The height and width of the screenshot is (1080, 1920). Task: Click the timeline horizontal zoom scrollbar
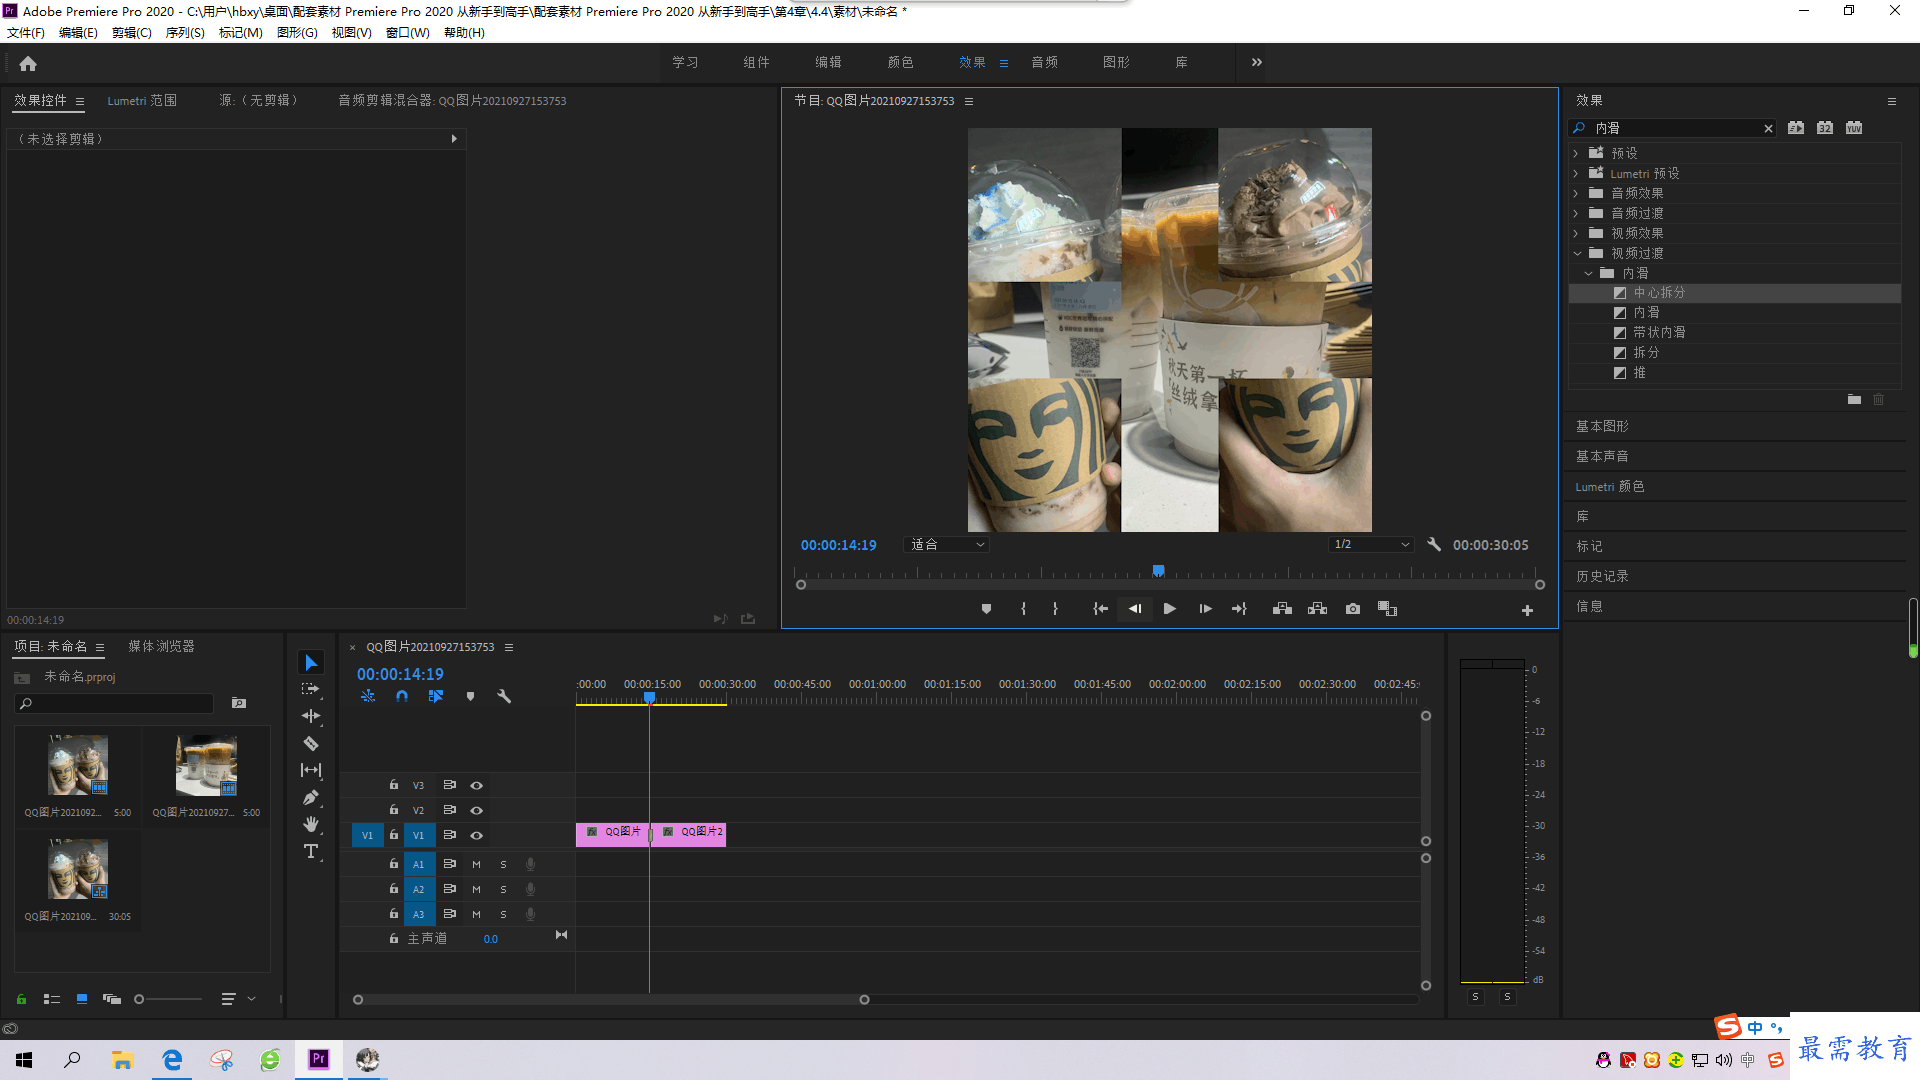pyautogui.click(x=611, y=1000)
